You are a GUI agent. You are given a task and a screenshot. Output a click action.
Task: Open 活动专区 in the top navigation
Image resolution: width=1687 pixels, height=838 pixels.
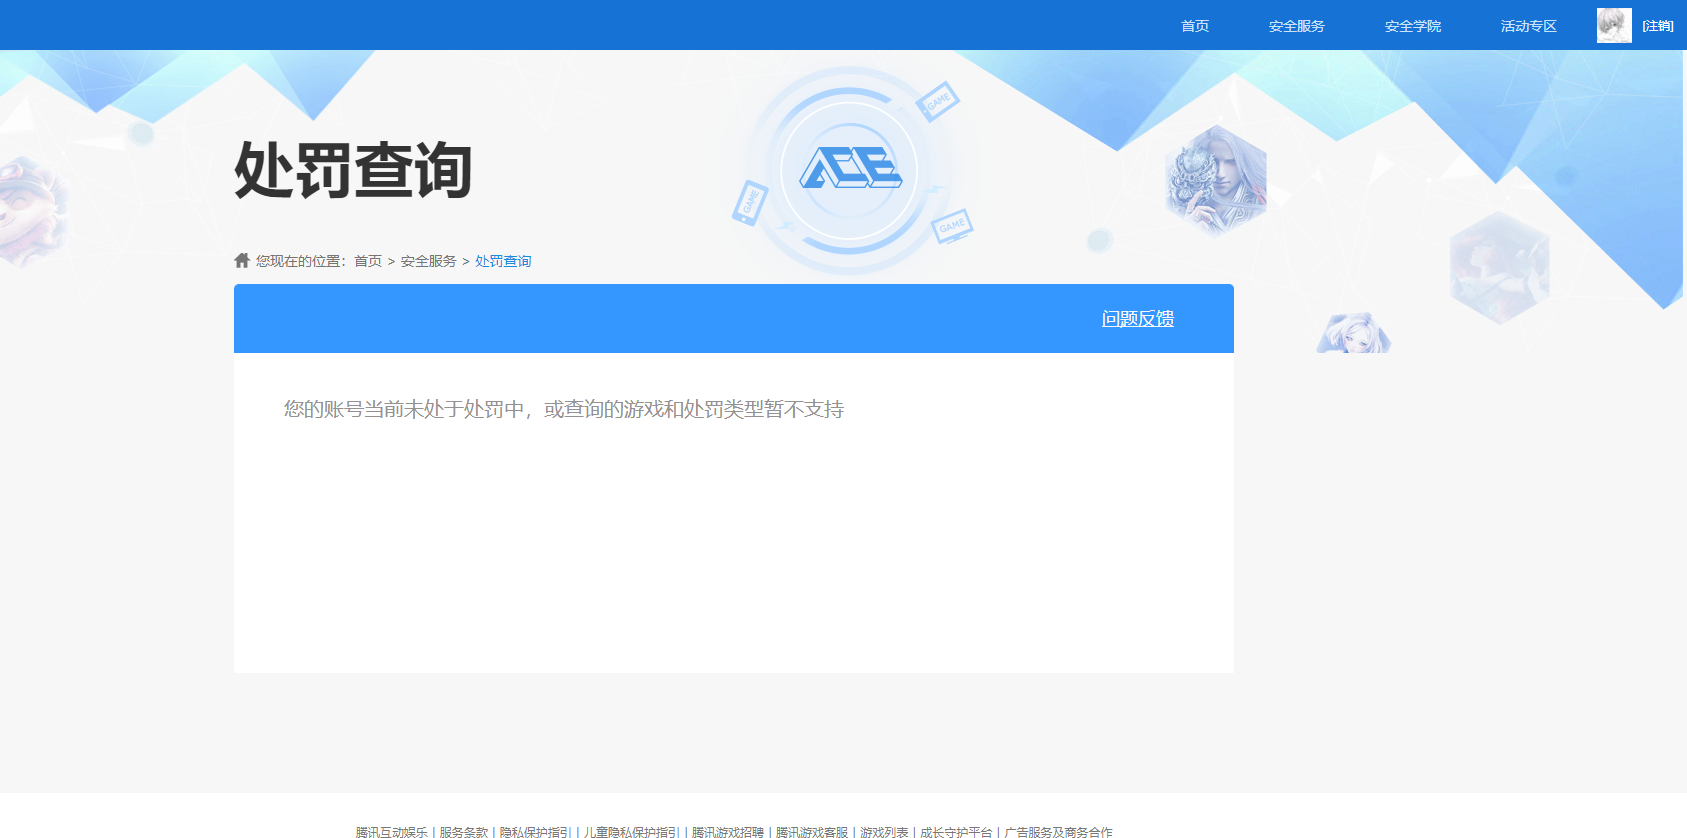[x=1529, y=26]
